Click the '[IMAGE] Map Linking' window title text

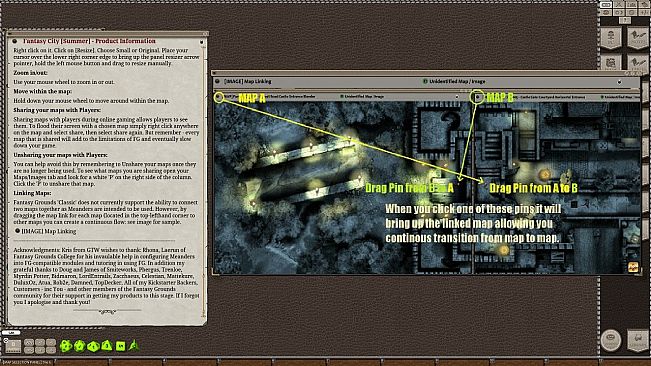247,81
